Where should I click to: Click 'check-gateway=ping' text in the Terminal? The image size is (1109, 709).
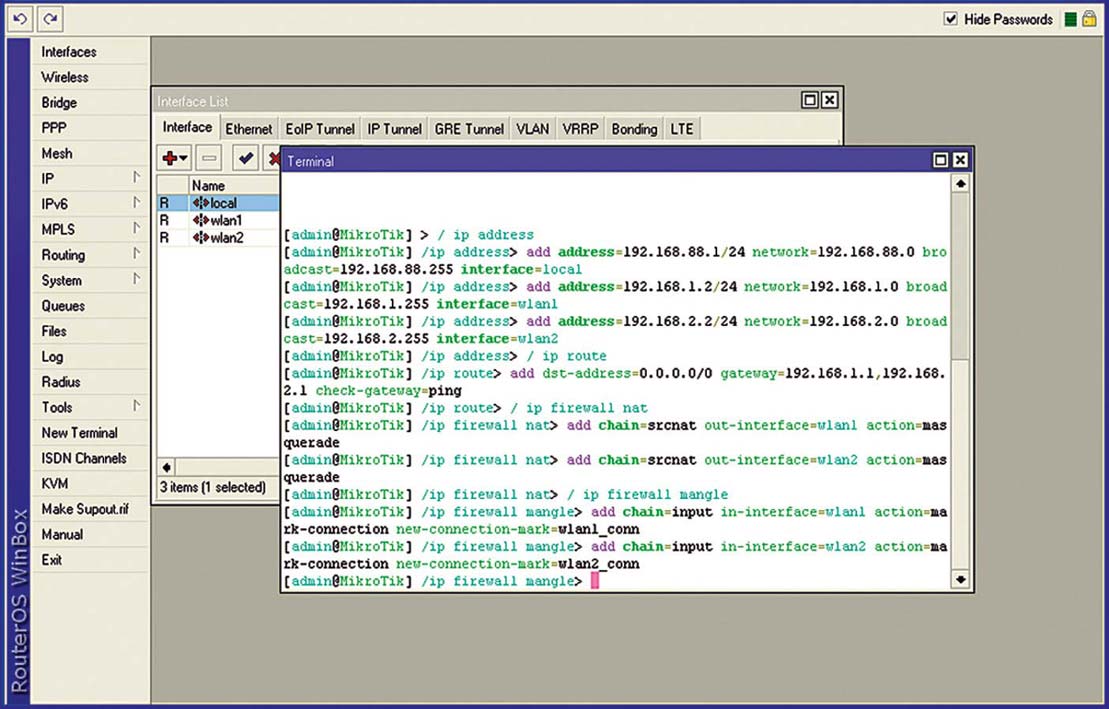(388, 391)
